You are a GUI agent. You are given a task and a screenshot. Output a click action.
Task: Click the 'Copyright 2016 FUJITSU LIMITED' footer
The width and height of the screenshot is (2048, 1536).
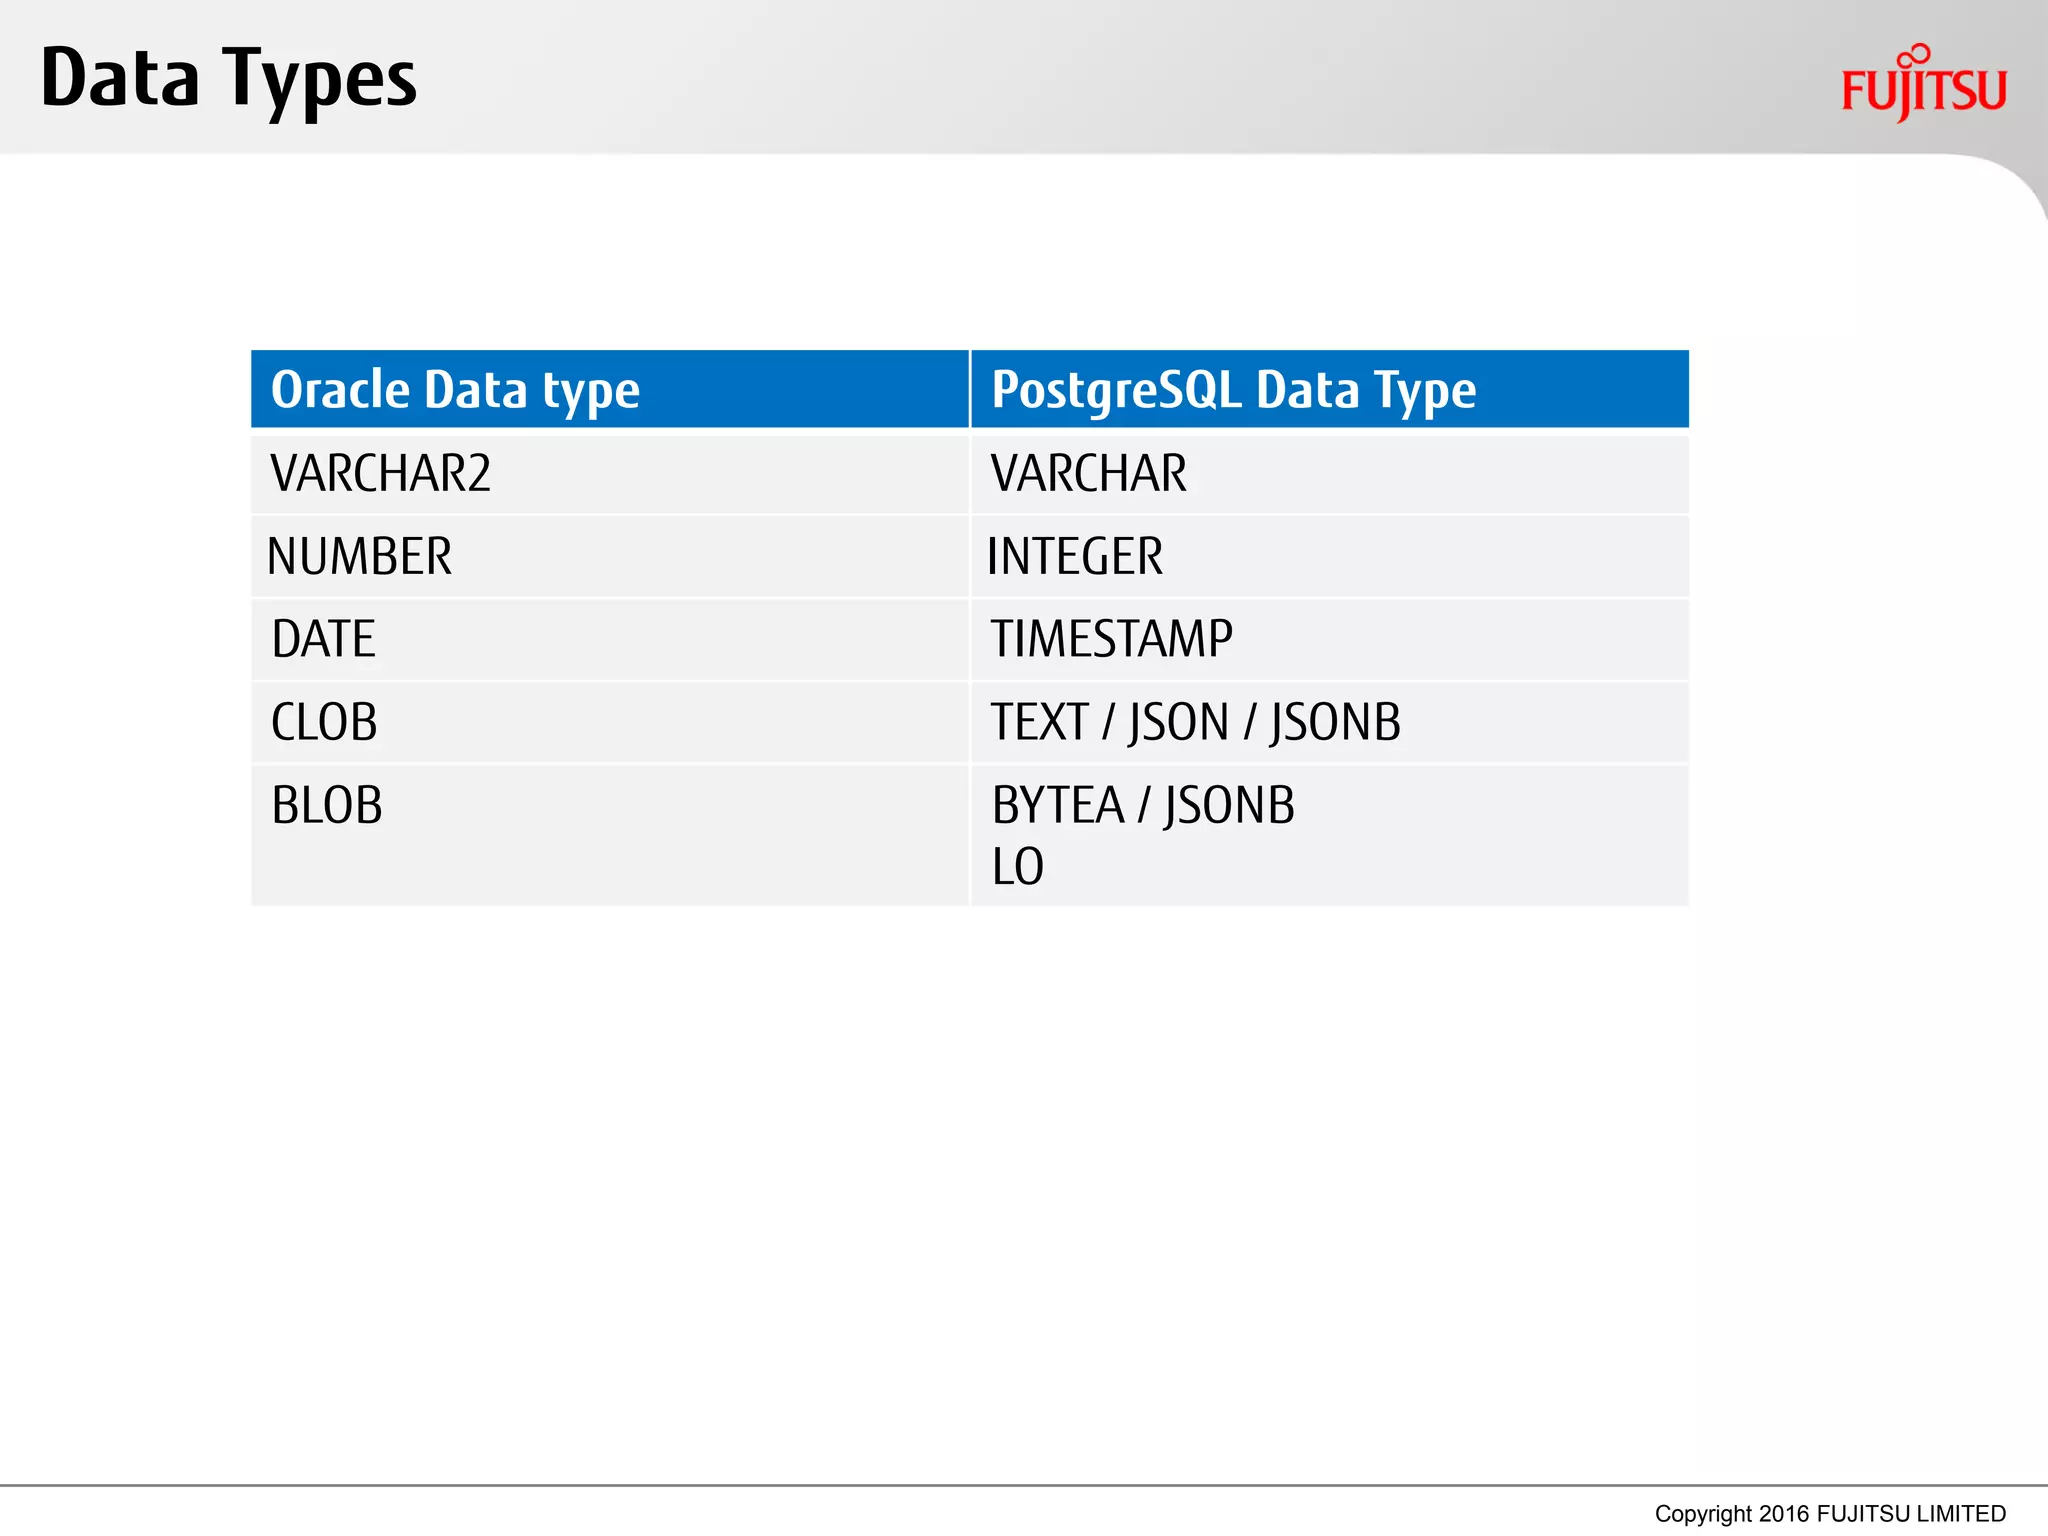point(1830,1514)
